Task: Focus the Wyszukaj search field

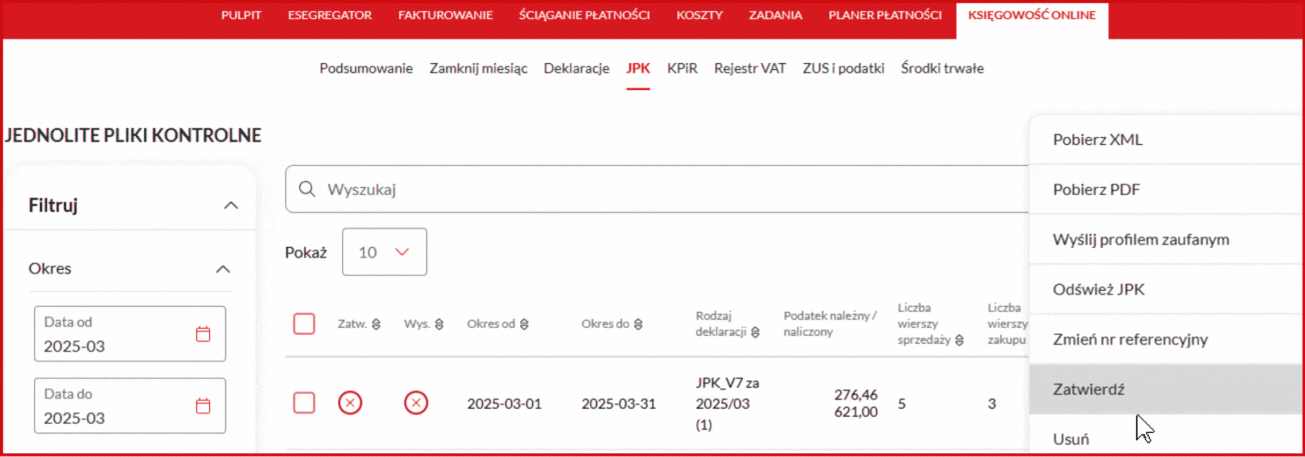Action: tap(660, 189)
